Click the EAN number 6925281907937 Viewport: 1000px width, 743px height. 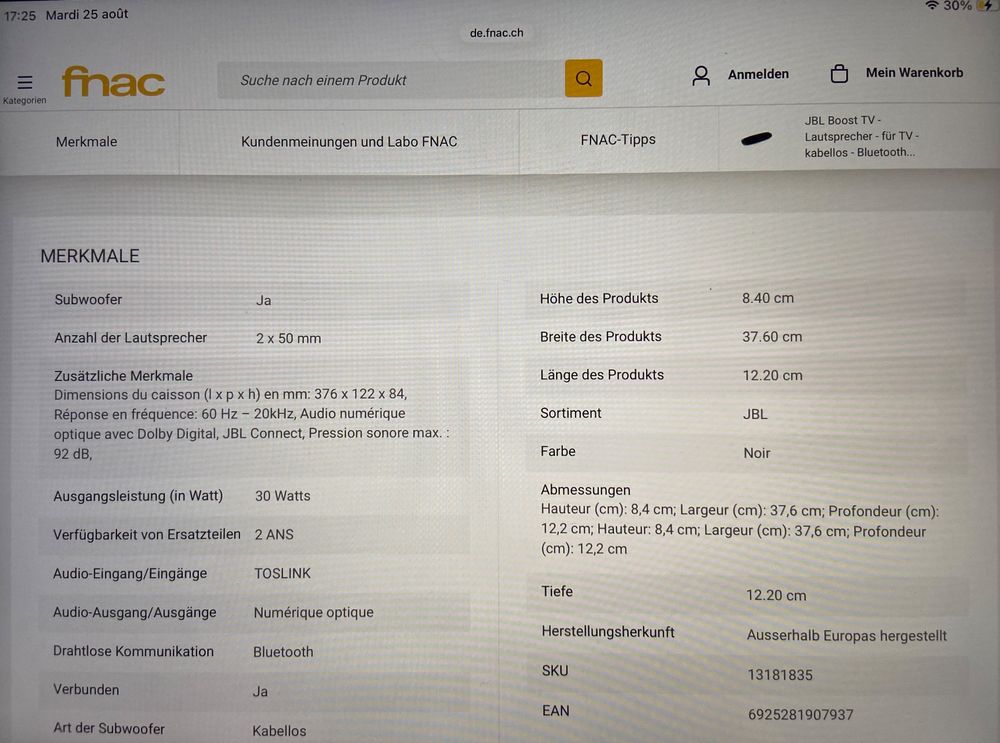(800, 714)
